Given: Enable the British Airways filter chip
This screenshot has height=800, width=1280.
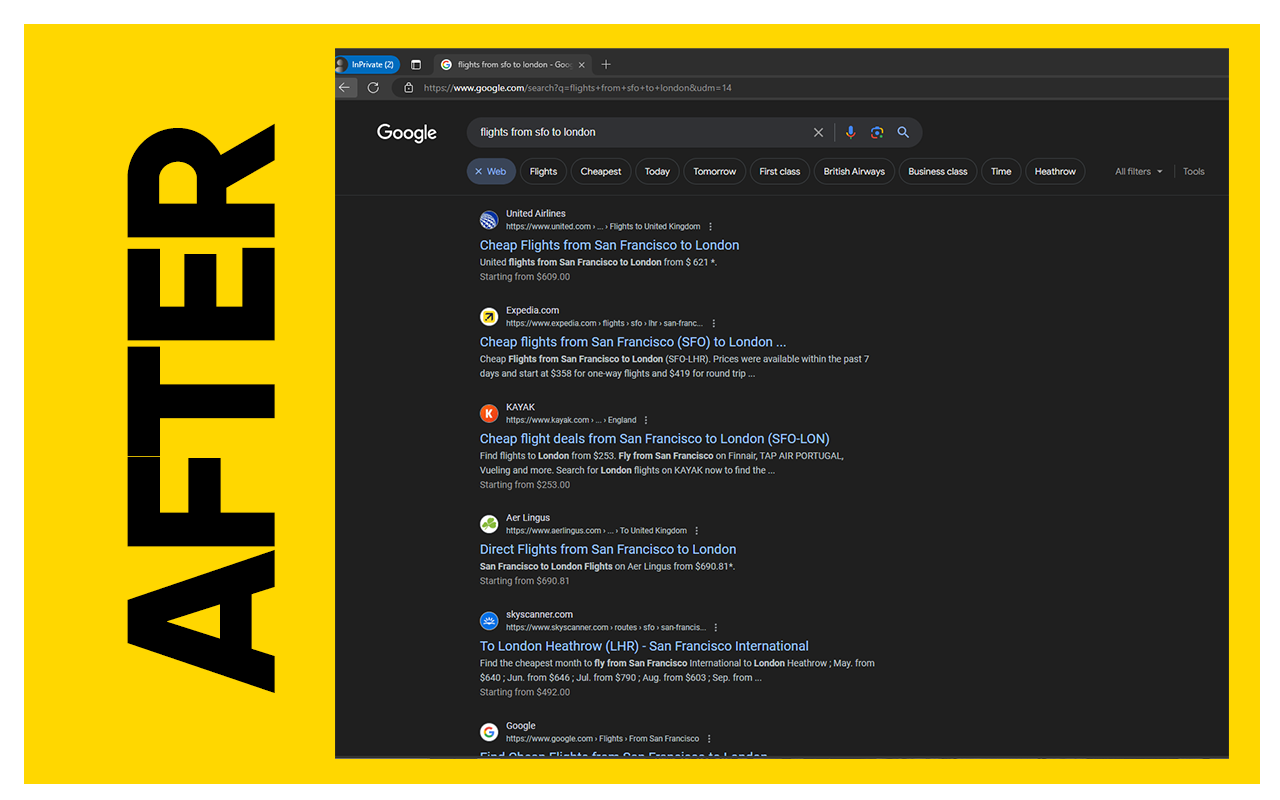Looking at the screenshot, I should tap(854, 171).
